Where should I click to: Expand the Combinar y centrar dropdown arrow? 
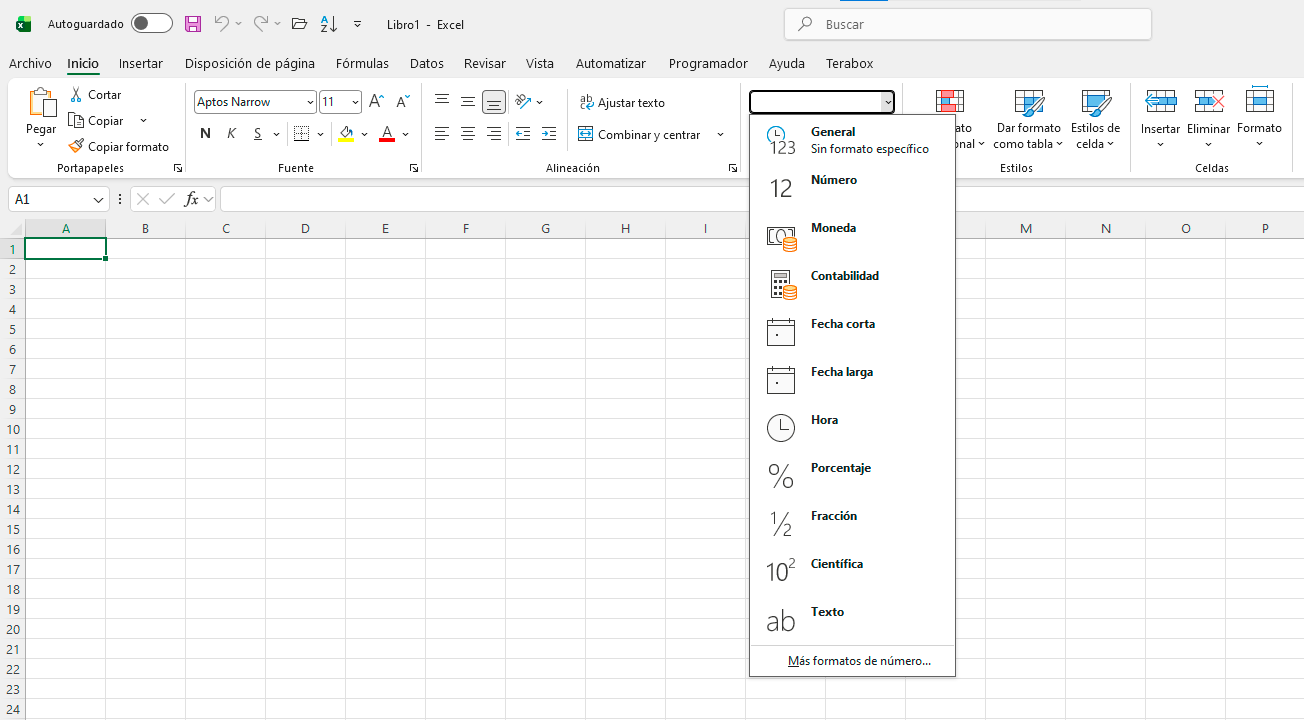(x=720, y=134)
